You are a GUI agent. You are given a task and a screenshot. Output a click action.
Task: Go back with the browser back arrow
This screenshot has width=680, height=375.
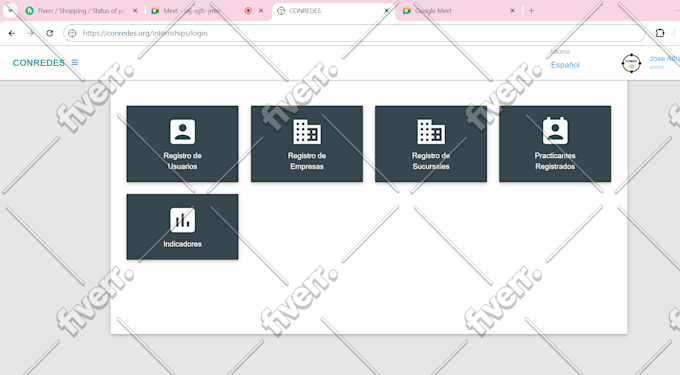(12, 33)
